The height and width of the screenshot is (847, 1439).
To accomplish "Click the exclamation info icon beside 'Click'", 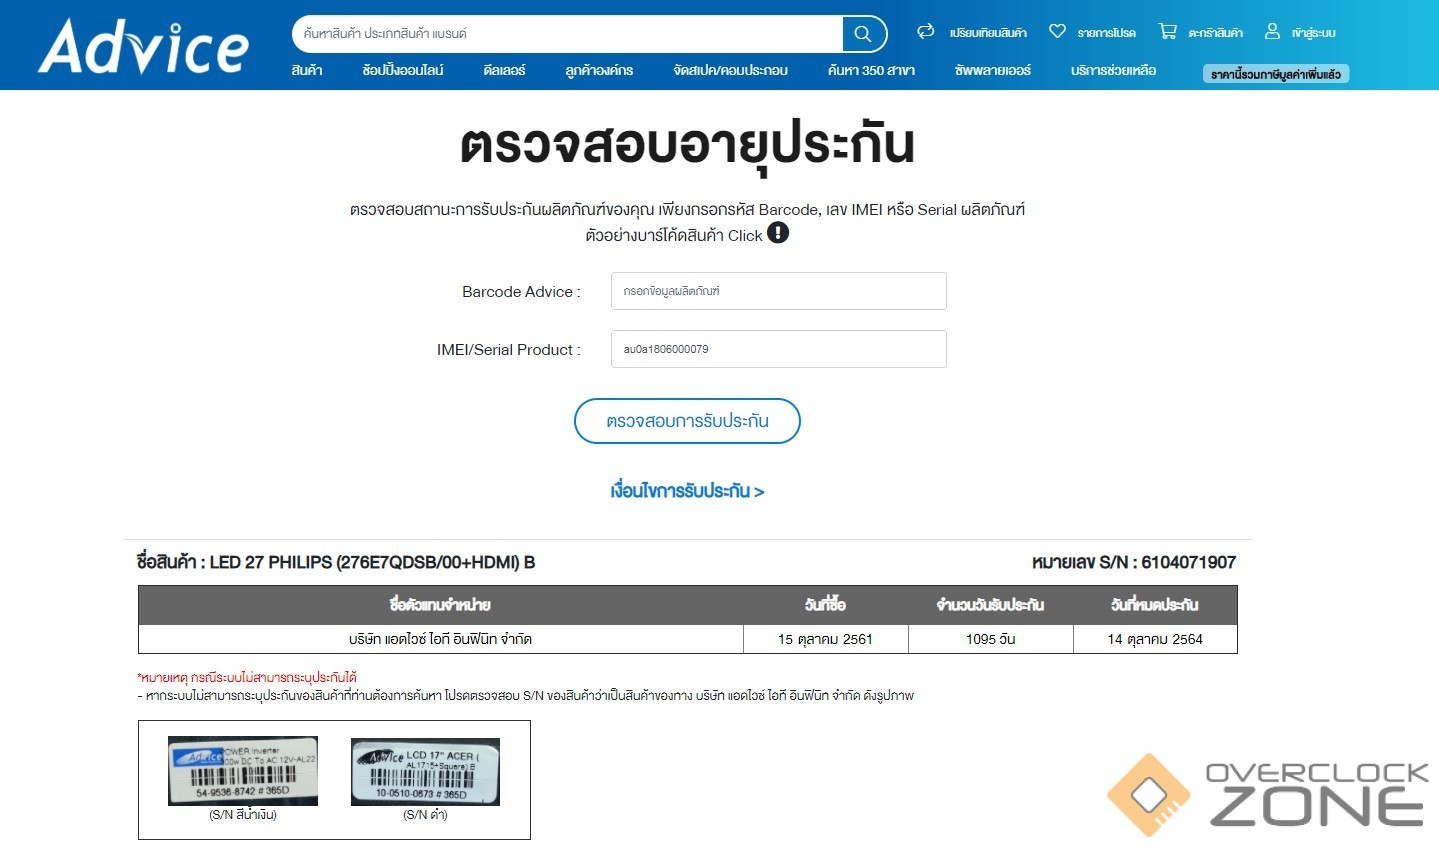I will [x=778, y=233].
